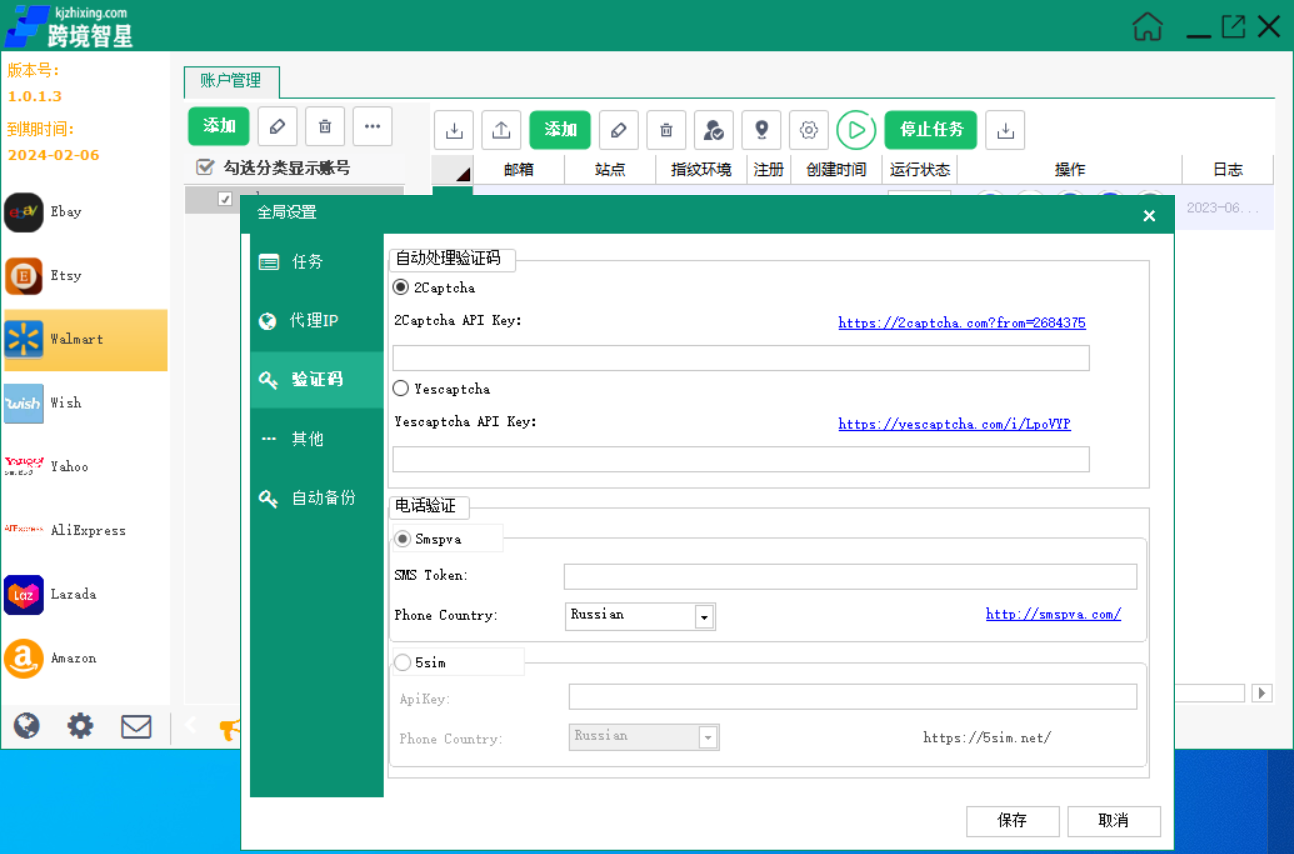Click the download icon right of 停止任务
The height and width of the screenshot is (854, 1294).
(x=1006, y=130)
